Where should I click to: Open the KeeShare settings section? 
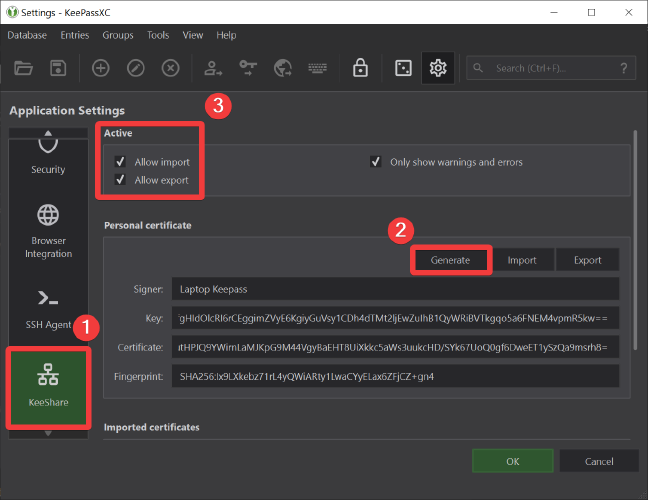(48, 385)
